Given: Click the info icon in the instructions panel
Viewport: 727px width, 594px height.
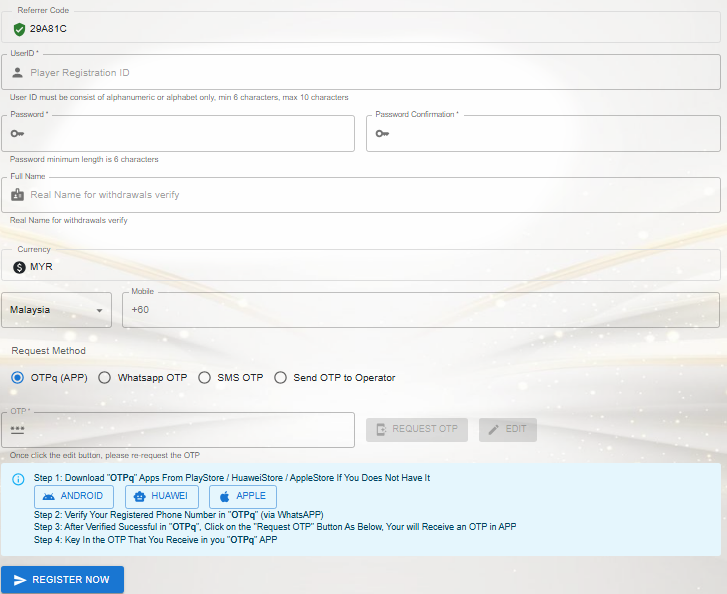Looking at the screenshot, I should [x=18, y=479].
